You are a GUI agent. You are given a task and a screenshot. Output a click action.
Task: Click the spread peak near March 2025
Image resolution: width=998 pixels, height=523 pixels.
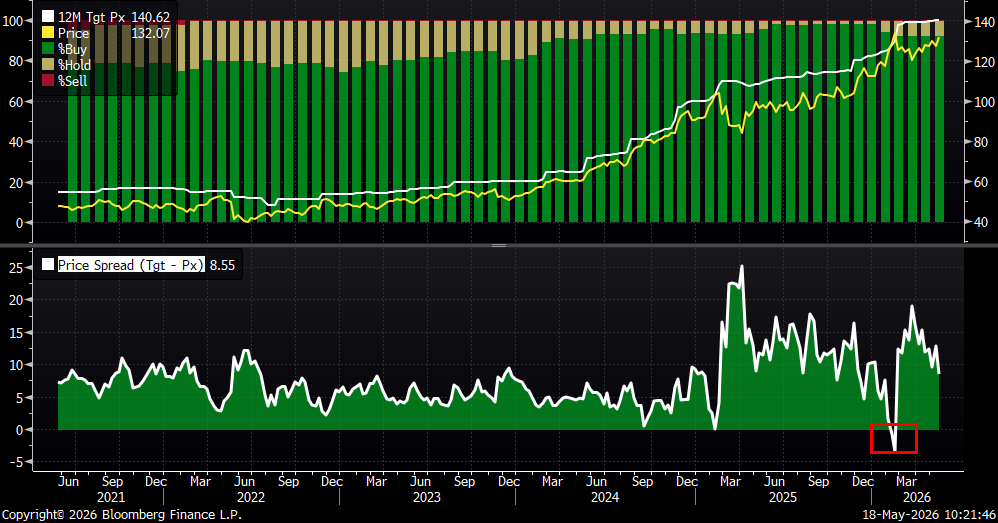741,267
